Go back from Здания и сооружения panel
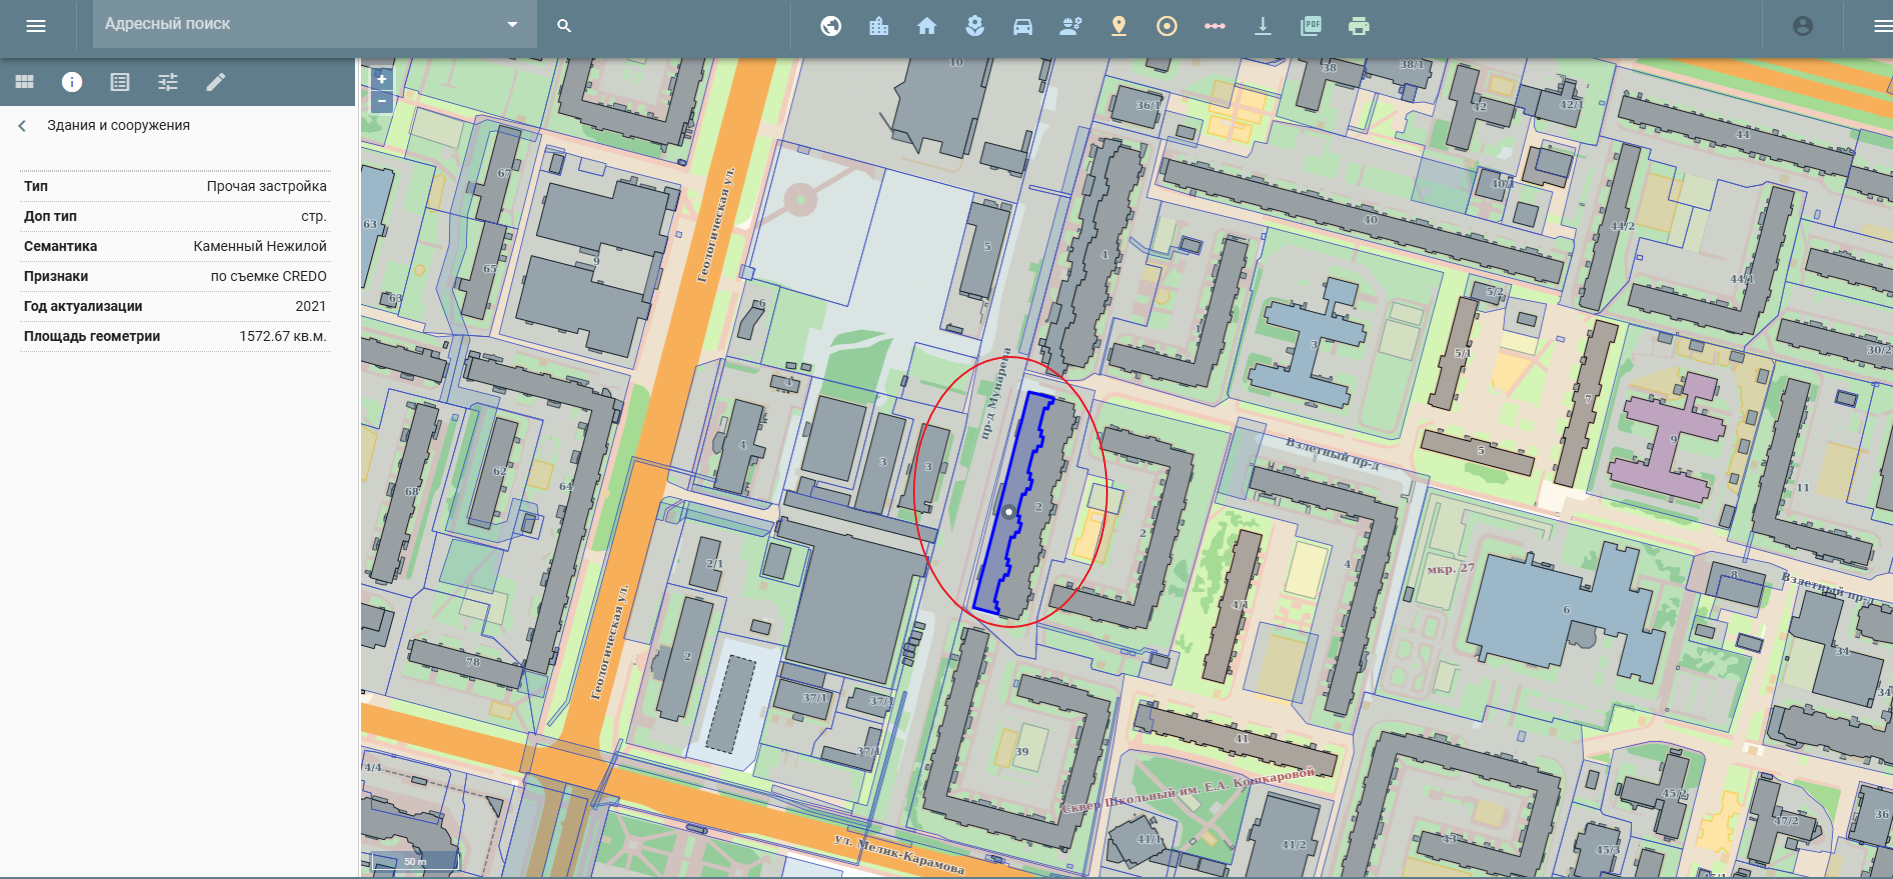 (22, 126)
